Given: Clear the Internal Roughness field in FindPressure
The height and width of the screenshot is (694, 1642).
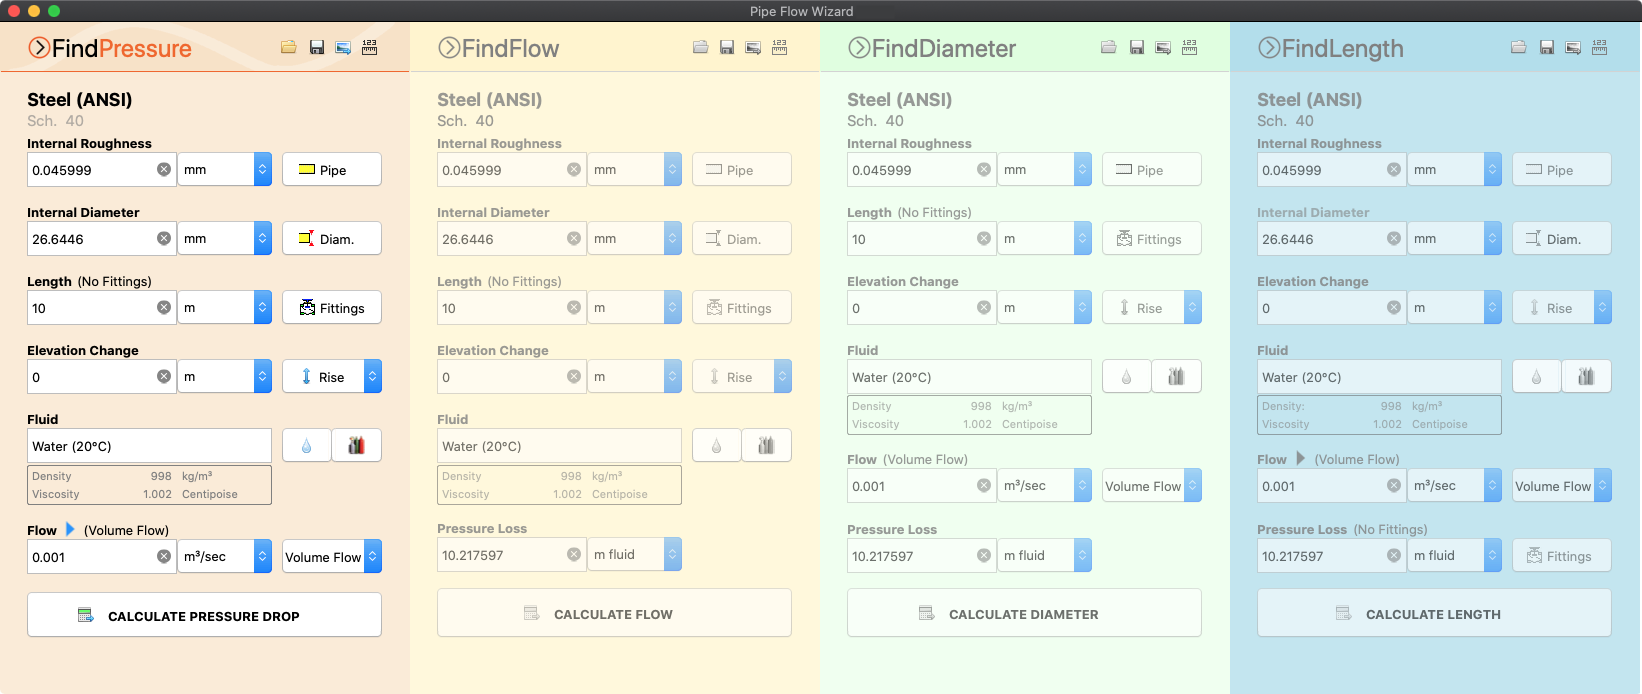Looking at the screenshot, I should 164,170.
